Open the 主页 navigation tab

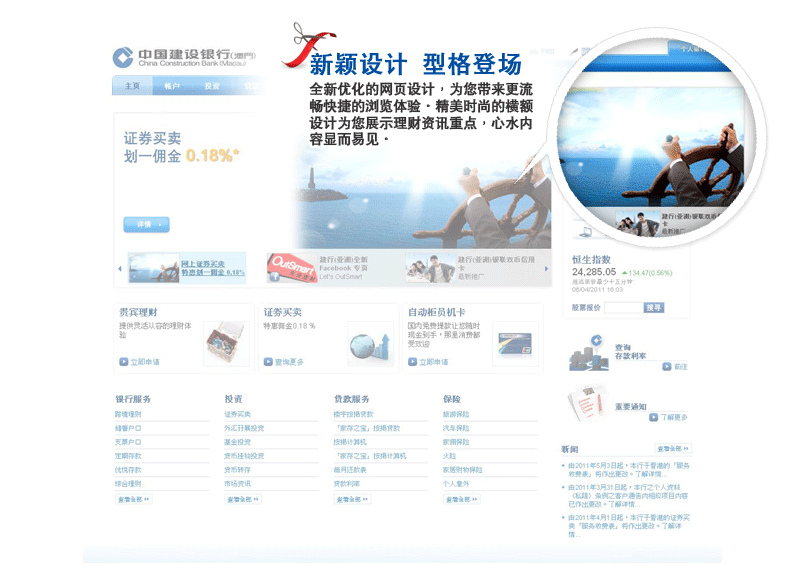(x=132, y=86)
